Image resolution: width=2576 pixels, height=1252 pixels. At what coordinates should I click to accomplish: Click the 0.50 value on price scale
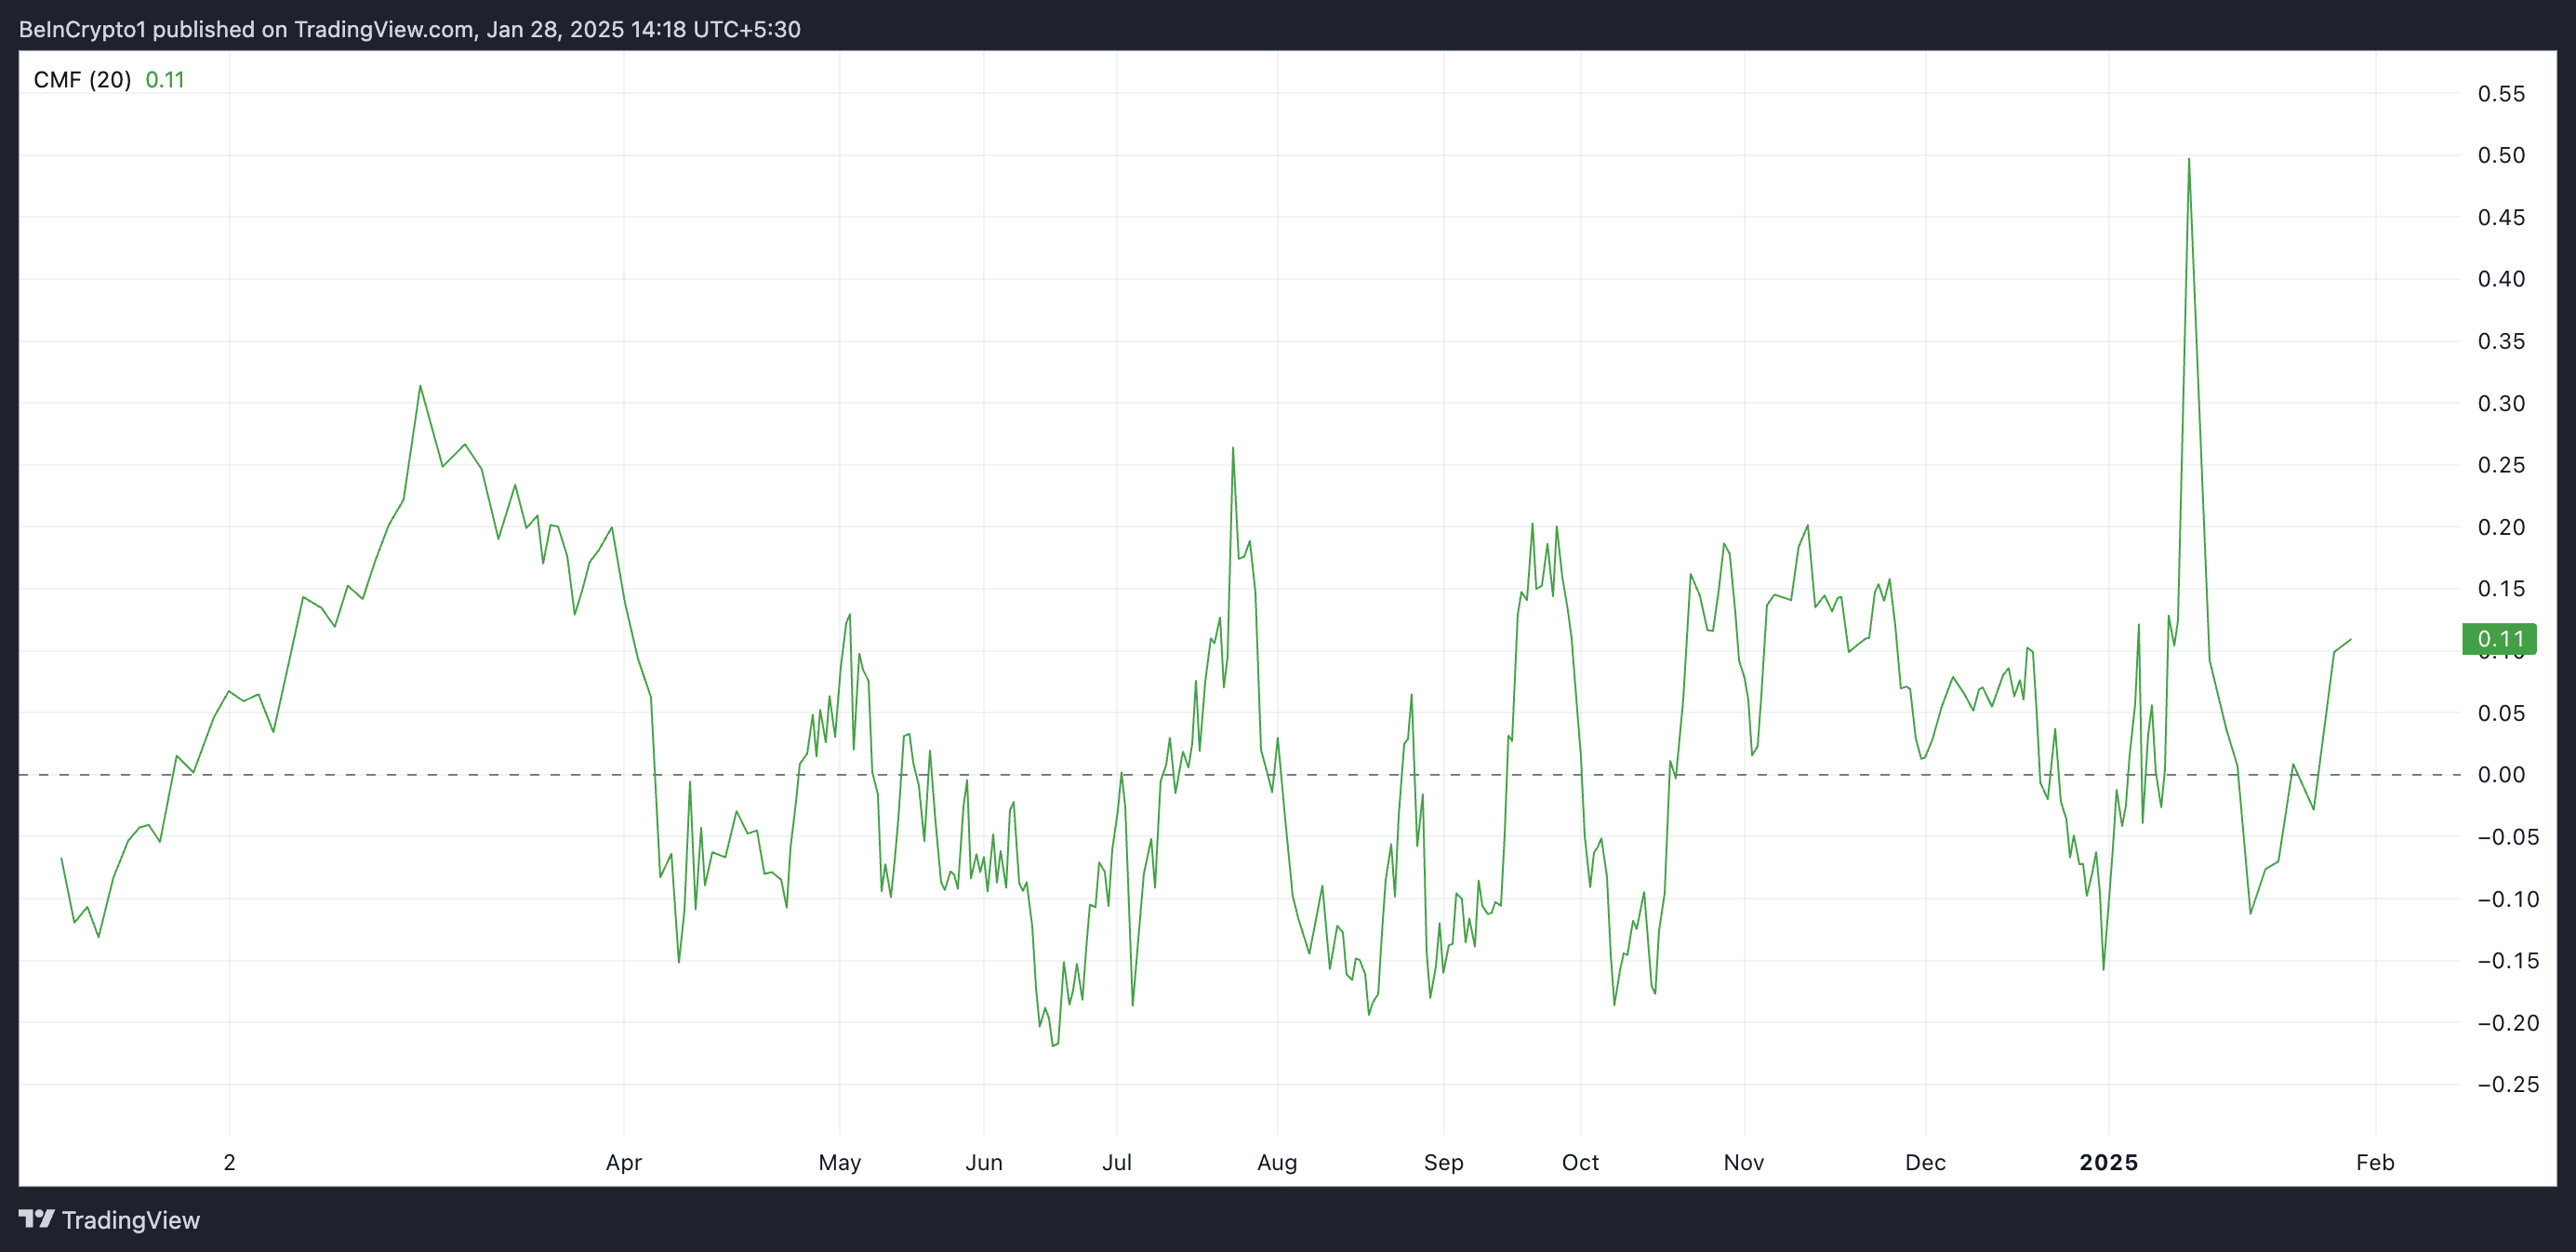pos(2500,155)
